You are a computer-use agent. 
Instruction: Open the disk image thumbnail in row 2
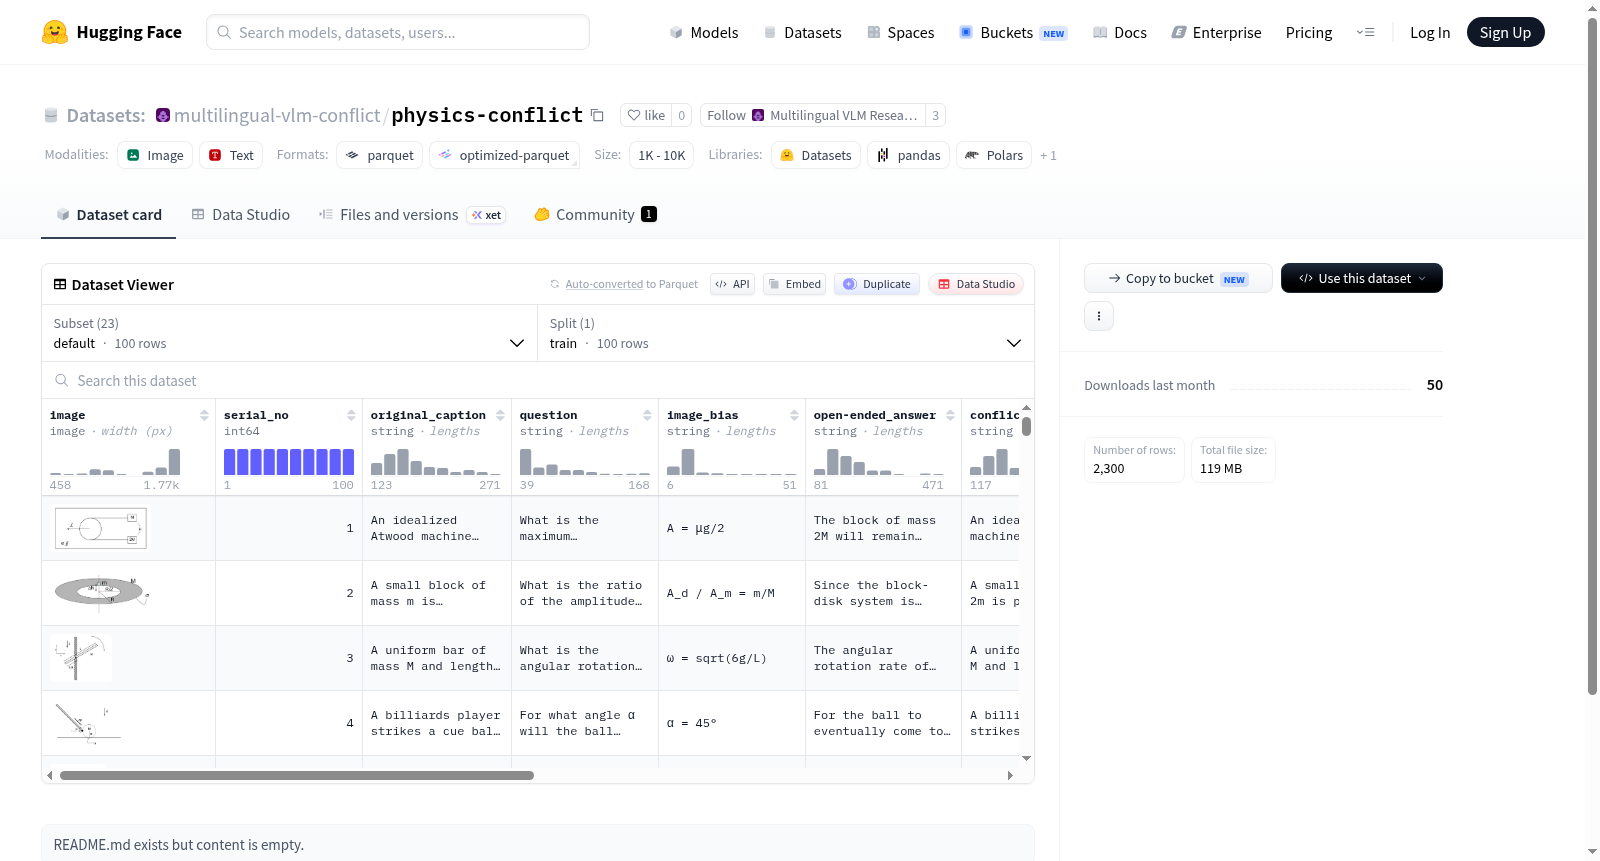(x=101, y=592)
